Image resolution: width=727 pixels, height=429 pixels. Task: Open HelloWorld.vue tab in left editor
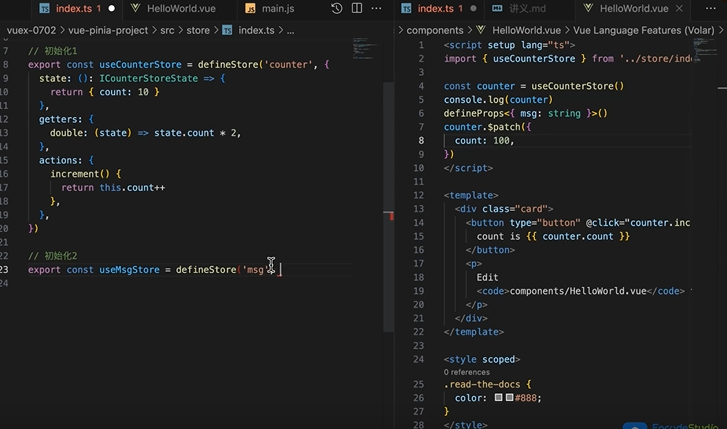181,8
